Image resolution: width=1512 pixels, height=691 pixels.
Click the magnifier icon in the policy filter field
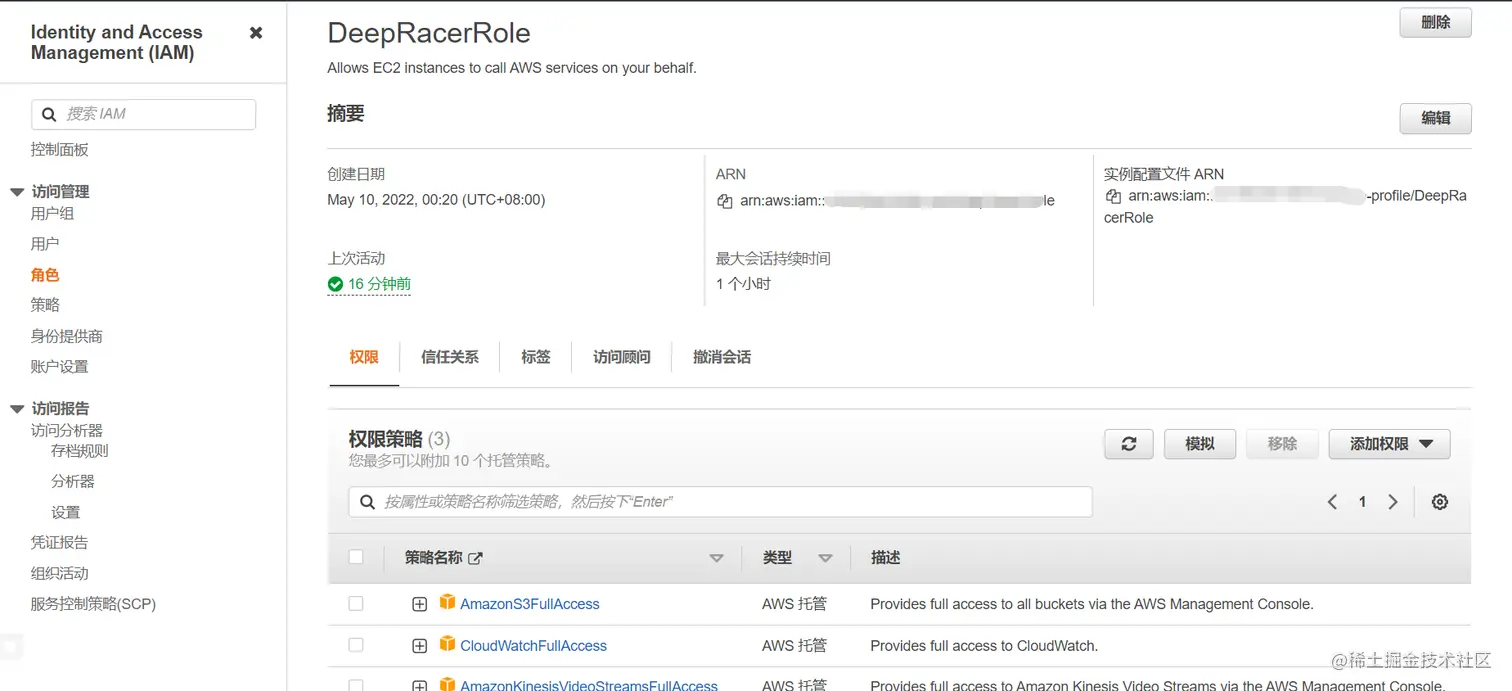367,502
